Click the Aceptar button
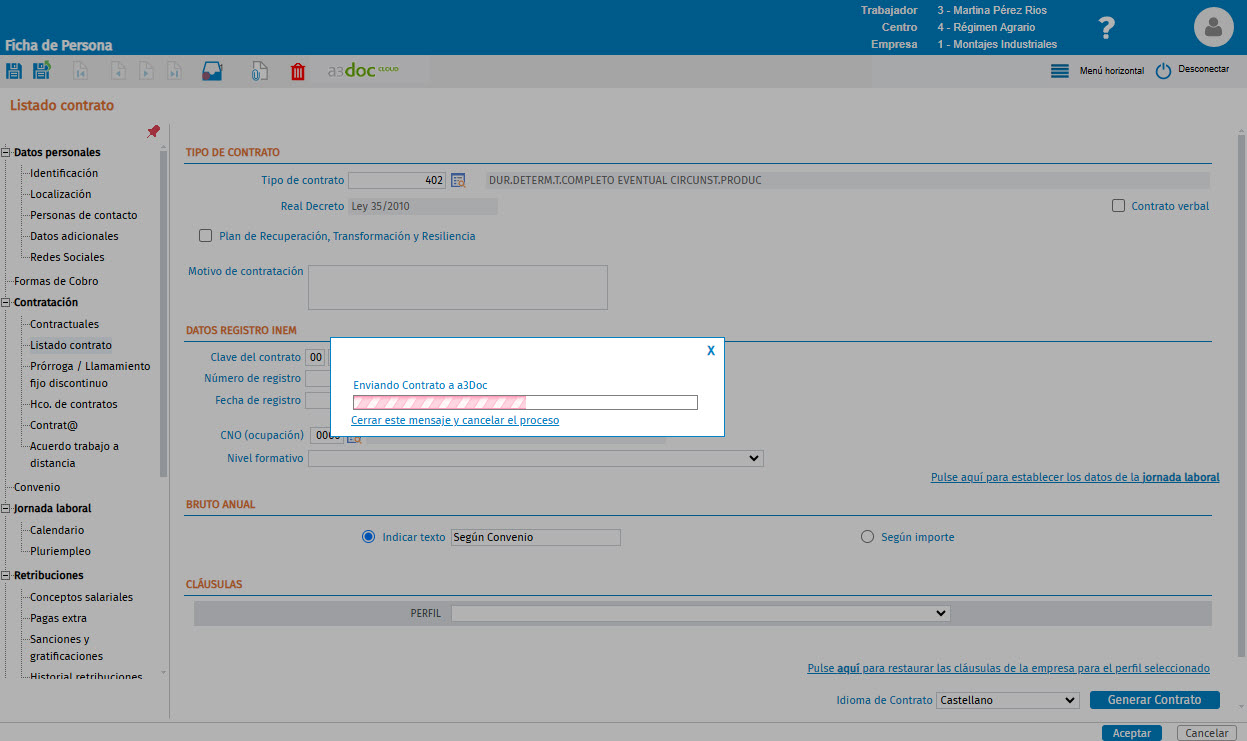The height and width of the screenshot is (741, 1247). pos(1132,733)
